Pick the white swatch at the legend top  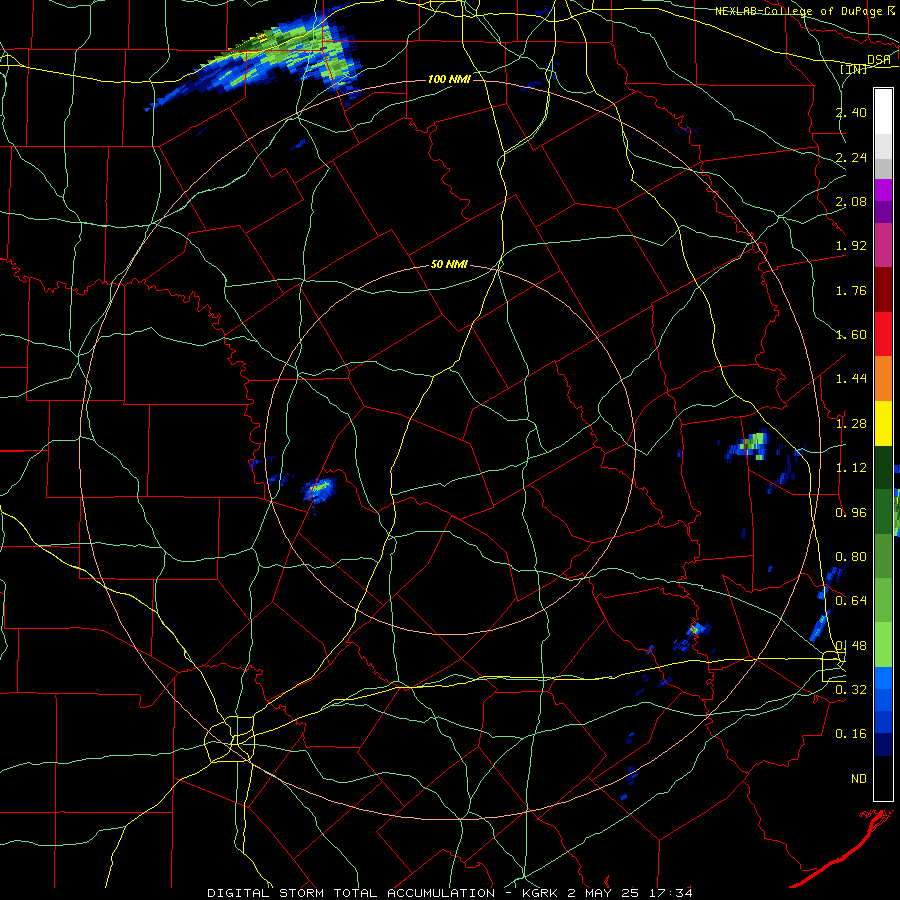pos(884,111)
